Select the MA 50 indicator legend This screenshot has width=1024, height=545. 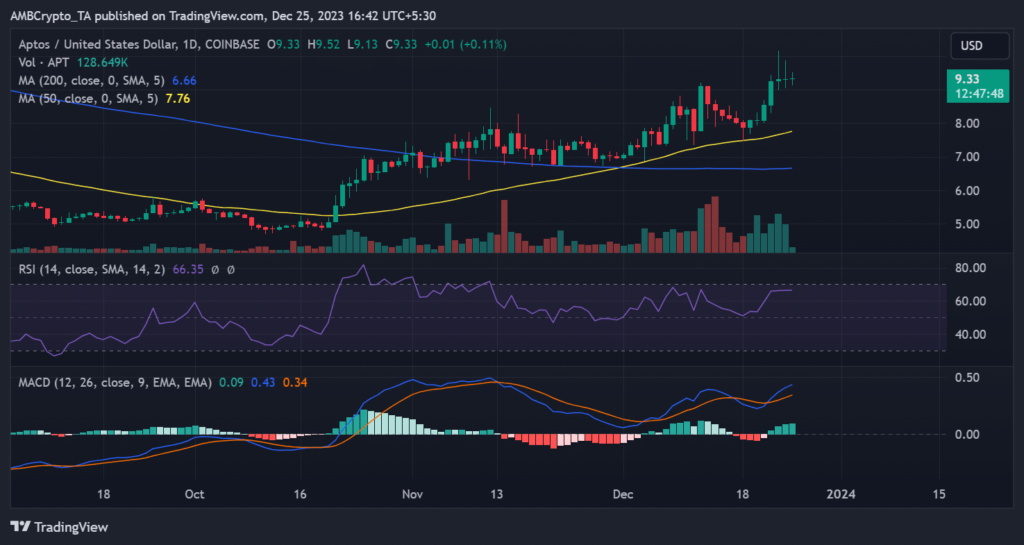coord(86,97)
